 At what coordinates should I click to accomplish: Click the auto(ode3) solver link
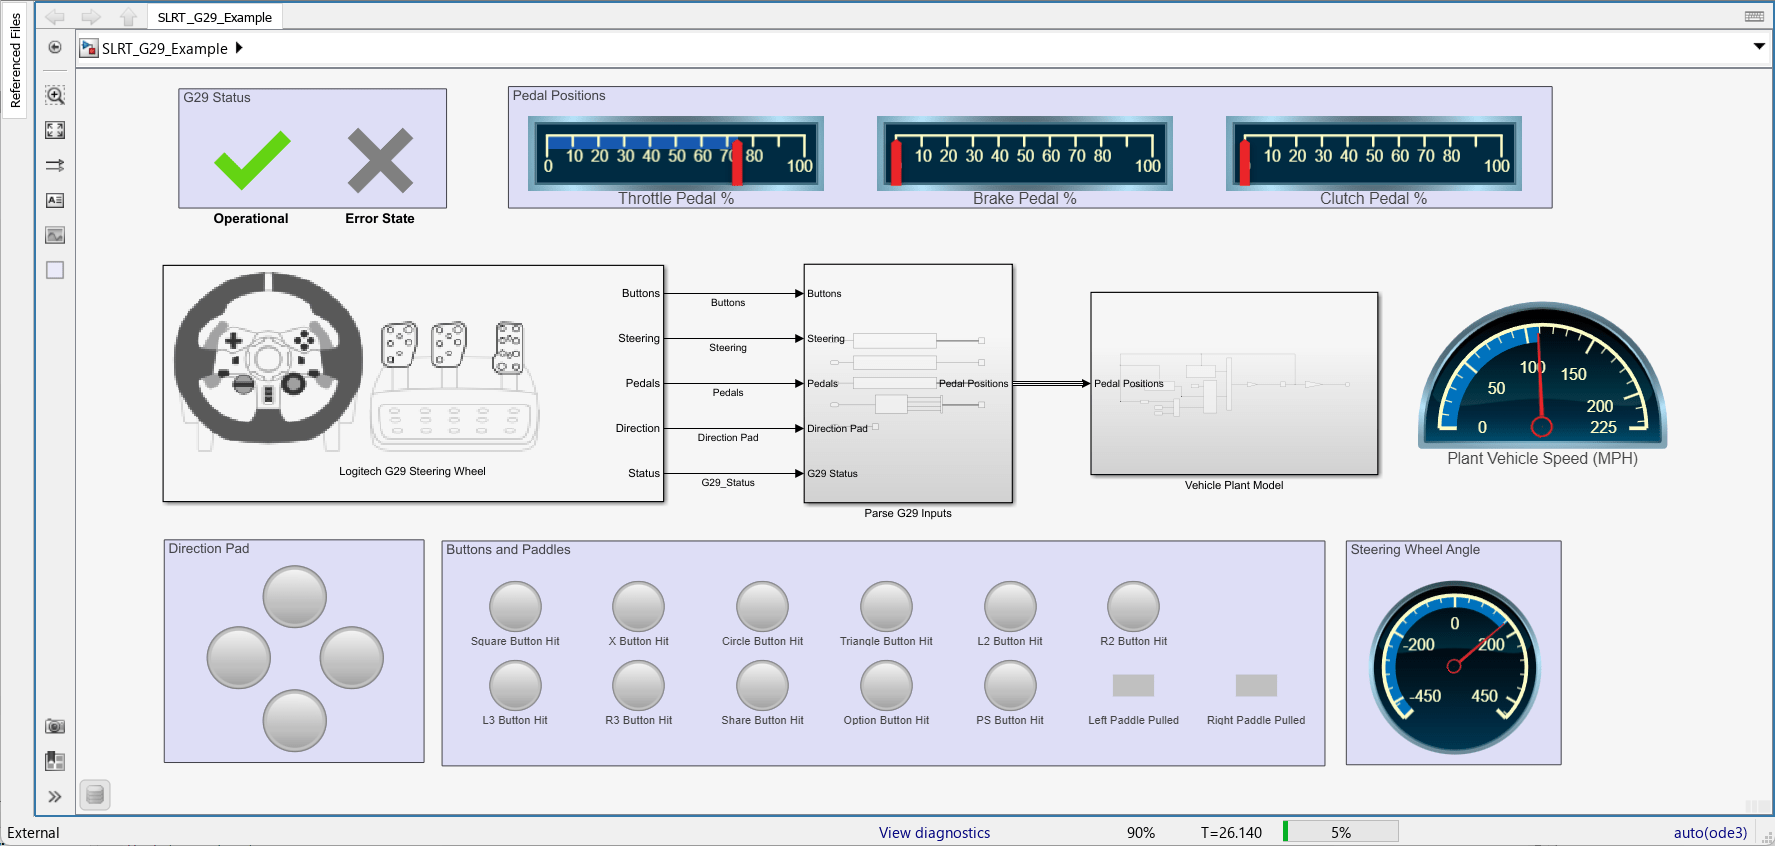[1710, 832]
